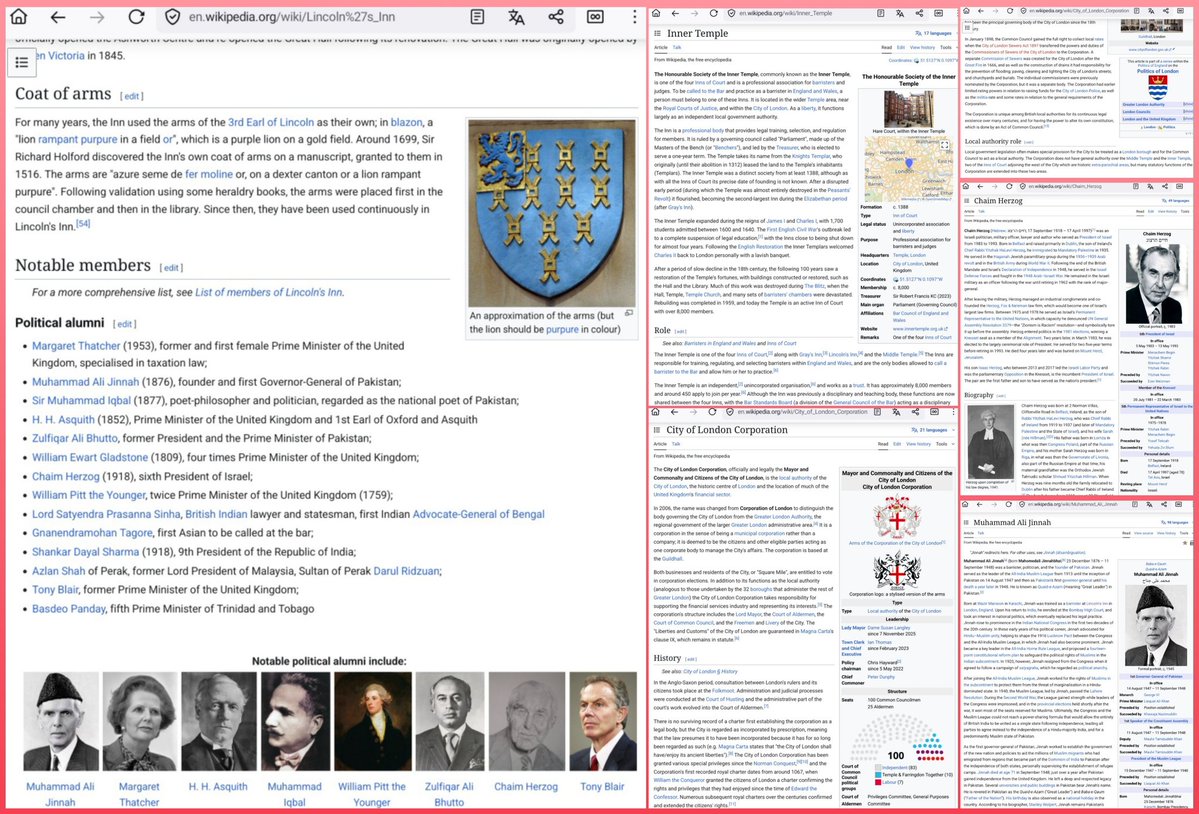
Task: Open tabs counter in Lincoln's Inn window
Action: 595,17
